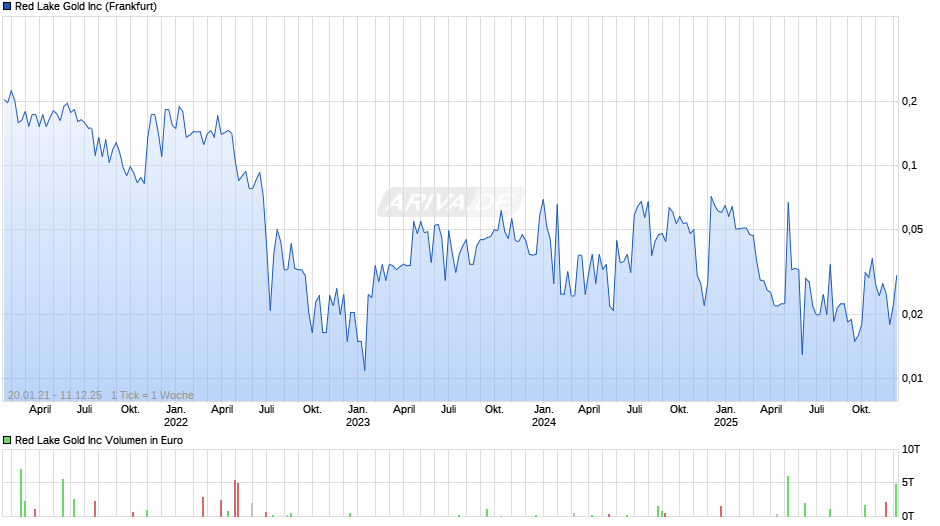Click the red volume bars near May 2022
The height and width of the screenshot is (526, 940).
click(x=236, y=498)
